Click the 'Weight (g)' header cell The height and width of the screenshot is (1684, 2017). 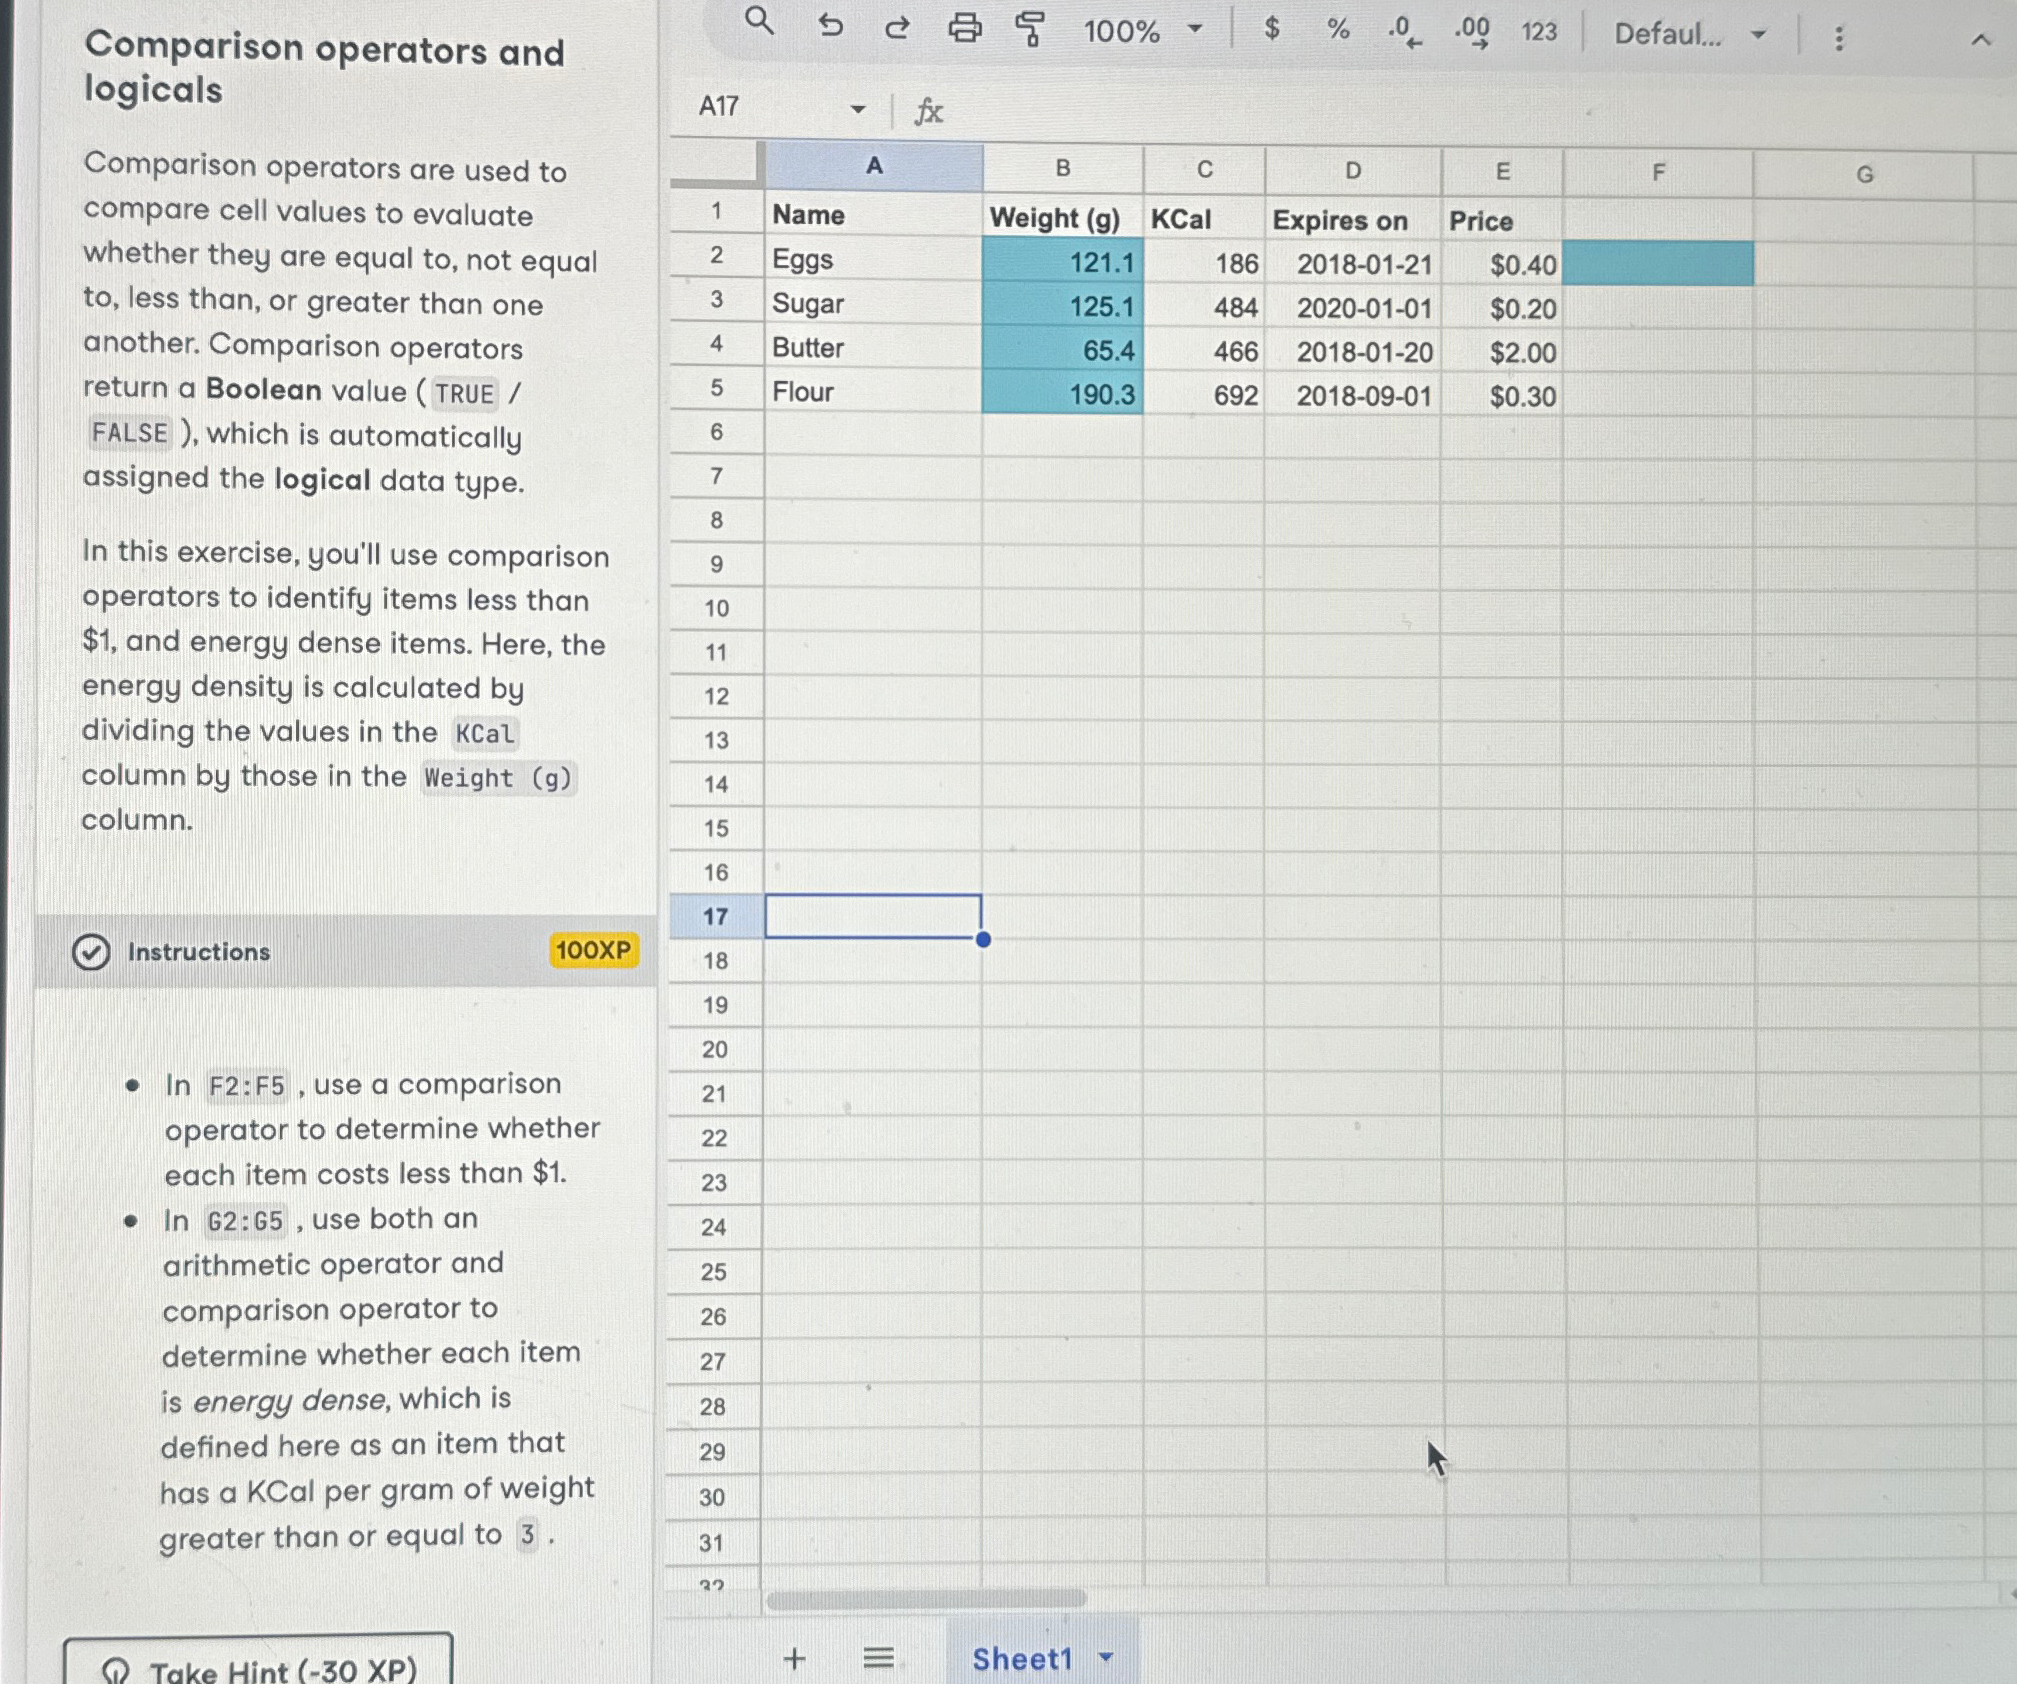coord(1063,217)
